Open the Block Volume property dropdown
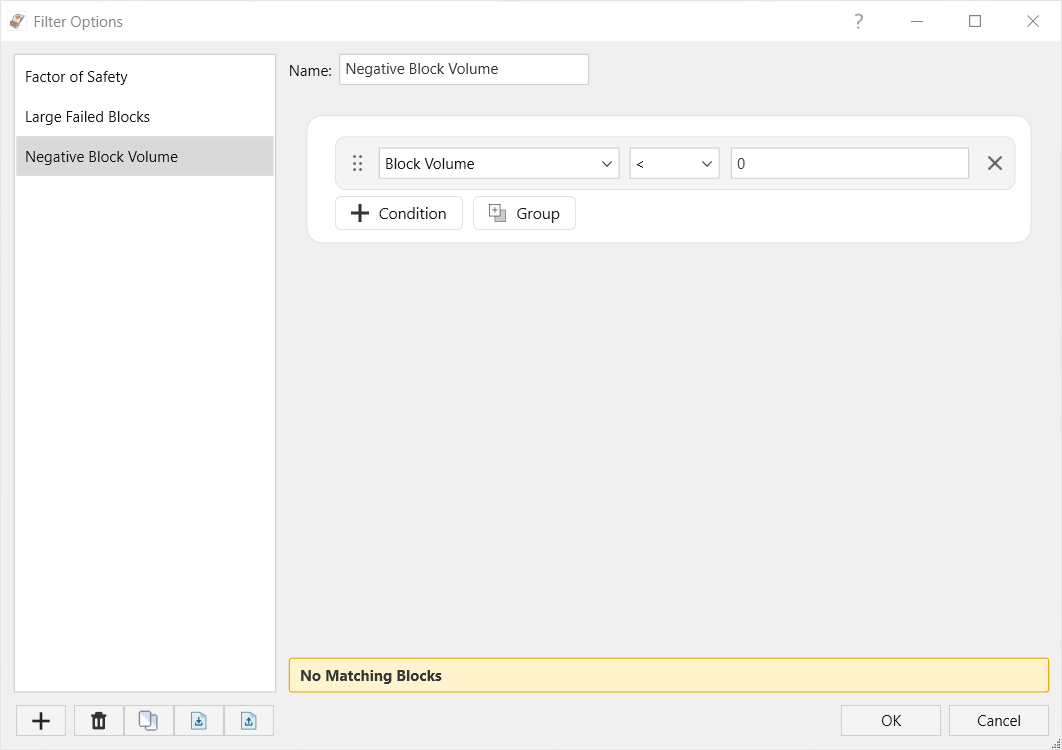 tap(499, 163)
